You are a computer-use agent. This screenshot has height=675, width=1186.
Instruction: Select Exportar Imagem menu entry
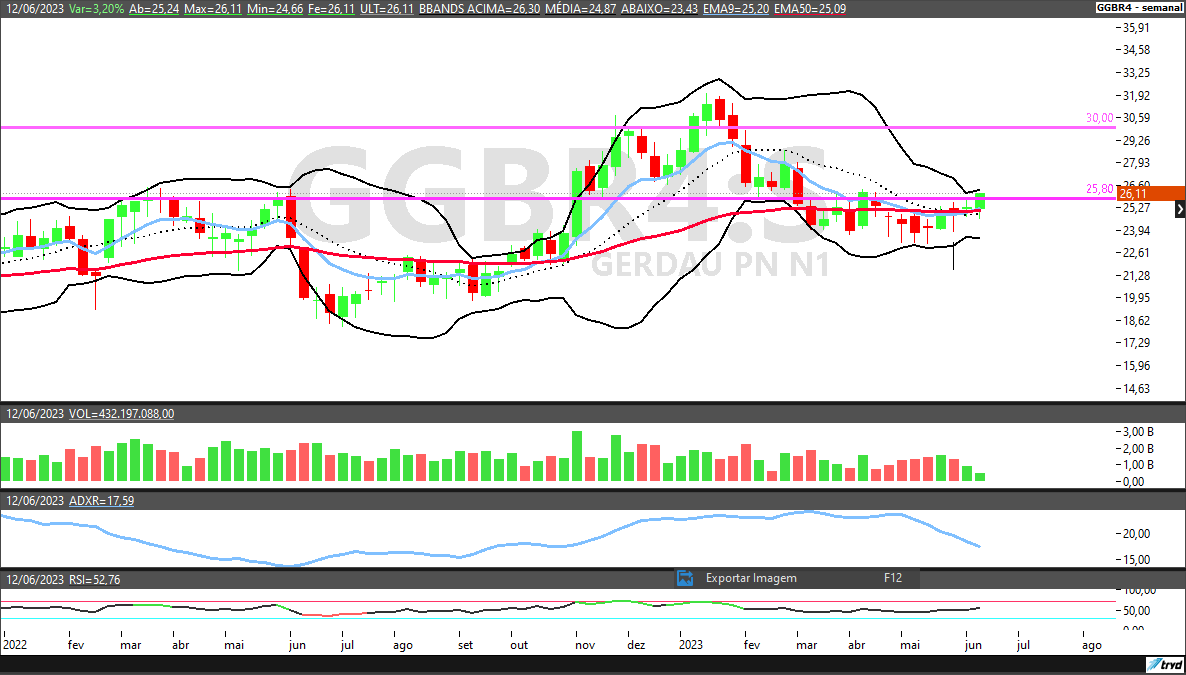(751, 578)
